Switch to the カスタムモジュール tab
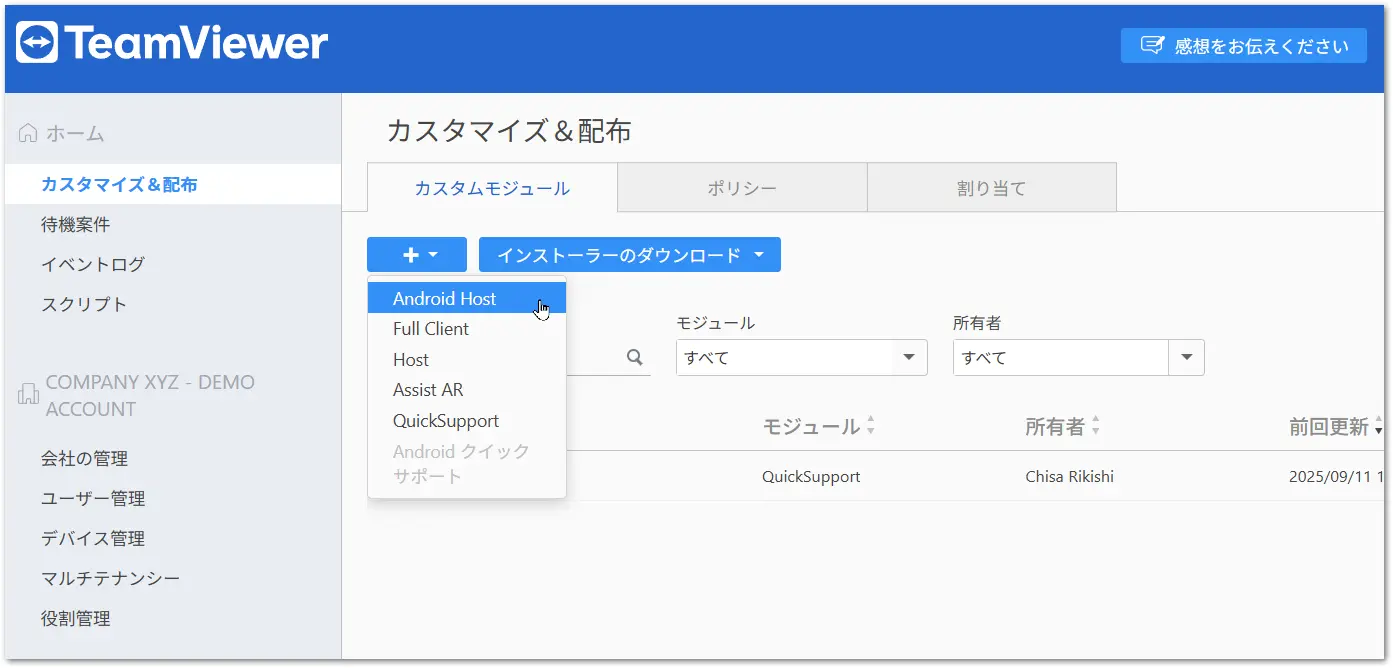This screenshot has height=668, width=1393. (492, 188)
